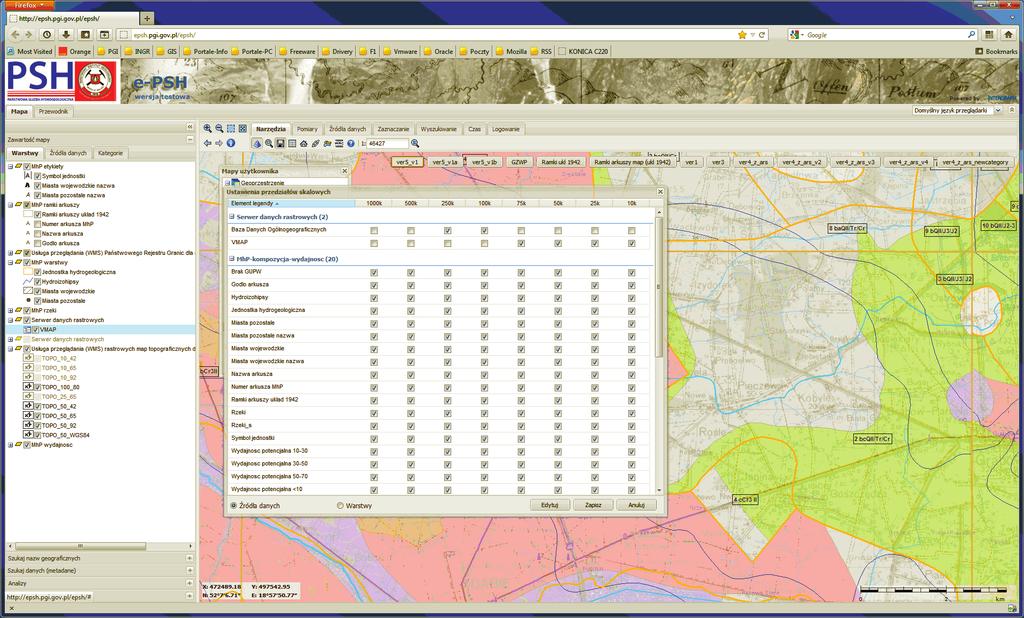Click Firefox back arrow button
1024x618 pixels.
(16, 35)
